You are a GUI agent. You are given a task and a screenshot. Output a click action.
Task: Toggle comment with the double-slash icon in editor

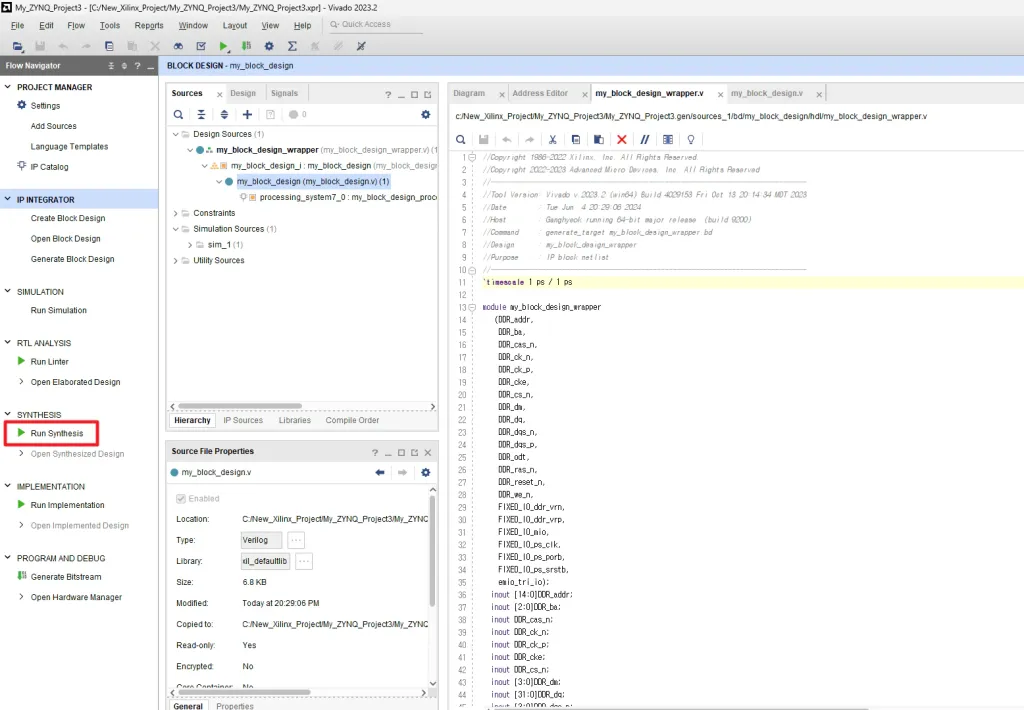pos(645,140)
